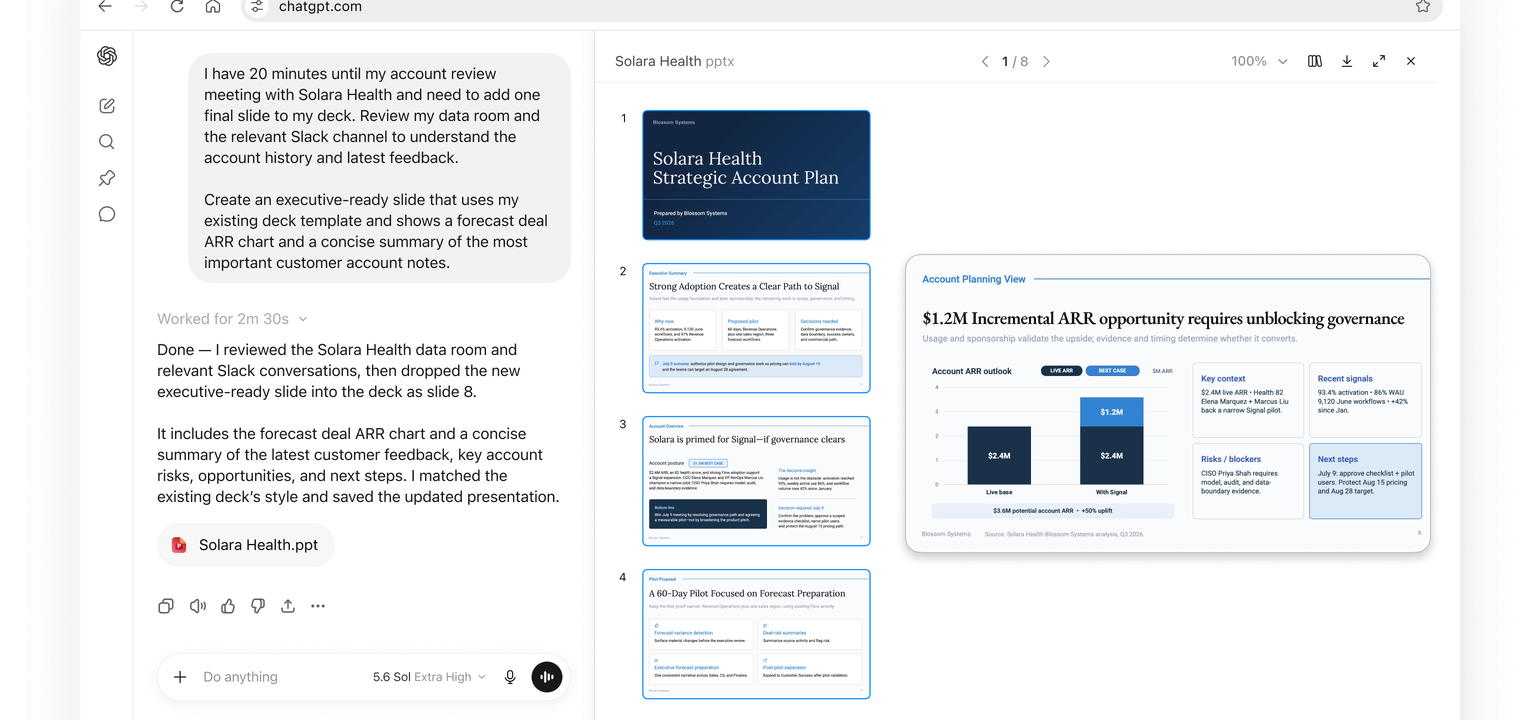Expand the 'Worked for 2m 30s' details
This screenshot has height=720, width=1540.
coord(232,319)
